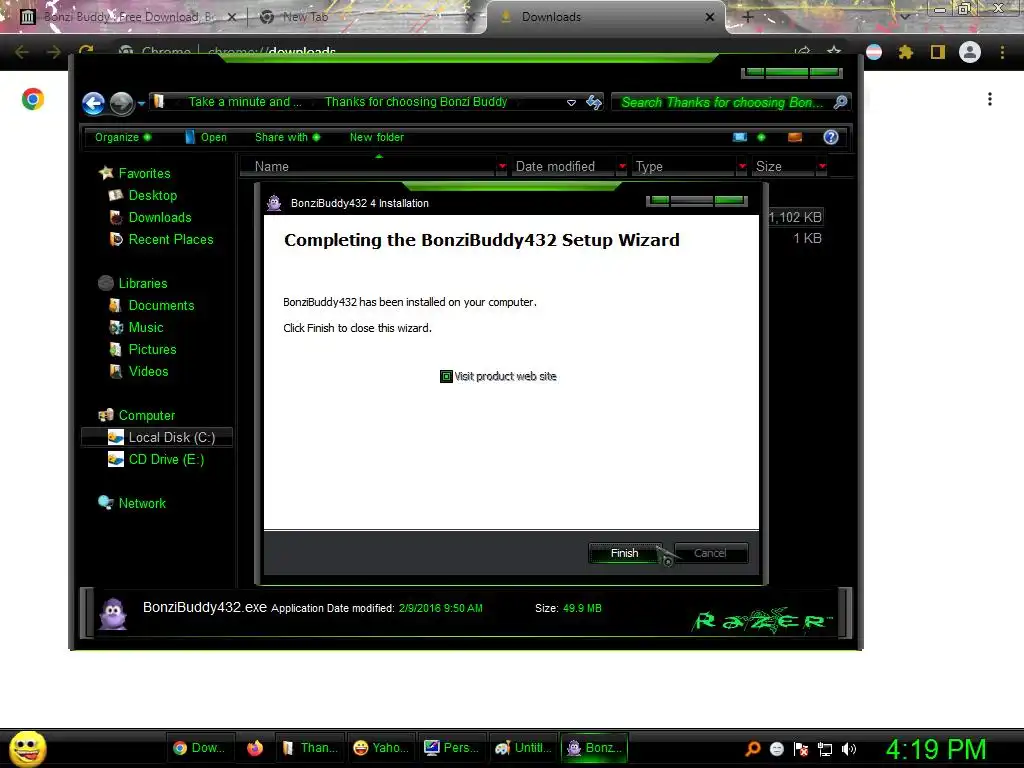The width and height of the screenshot is (1024, 768).
Task: Switch to the Yahoo taskbar window
Action: pos(381,748)
